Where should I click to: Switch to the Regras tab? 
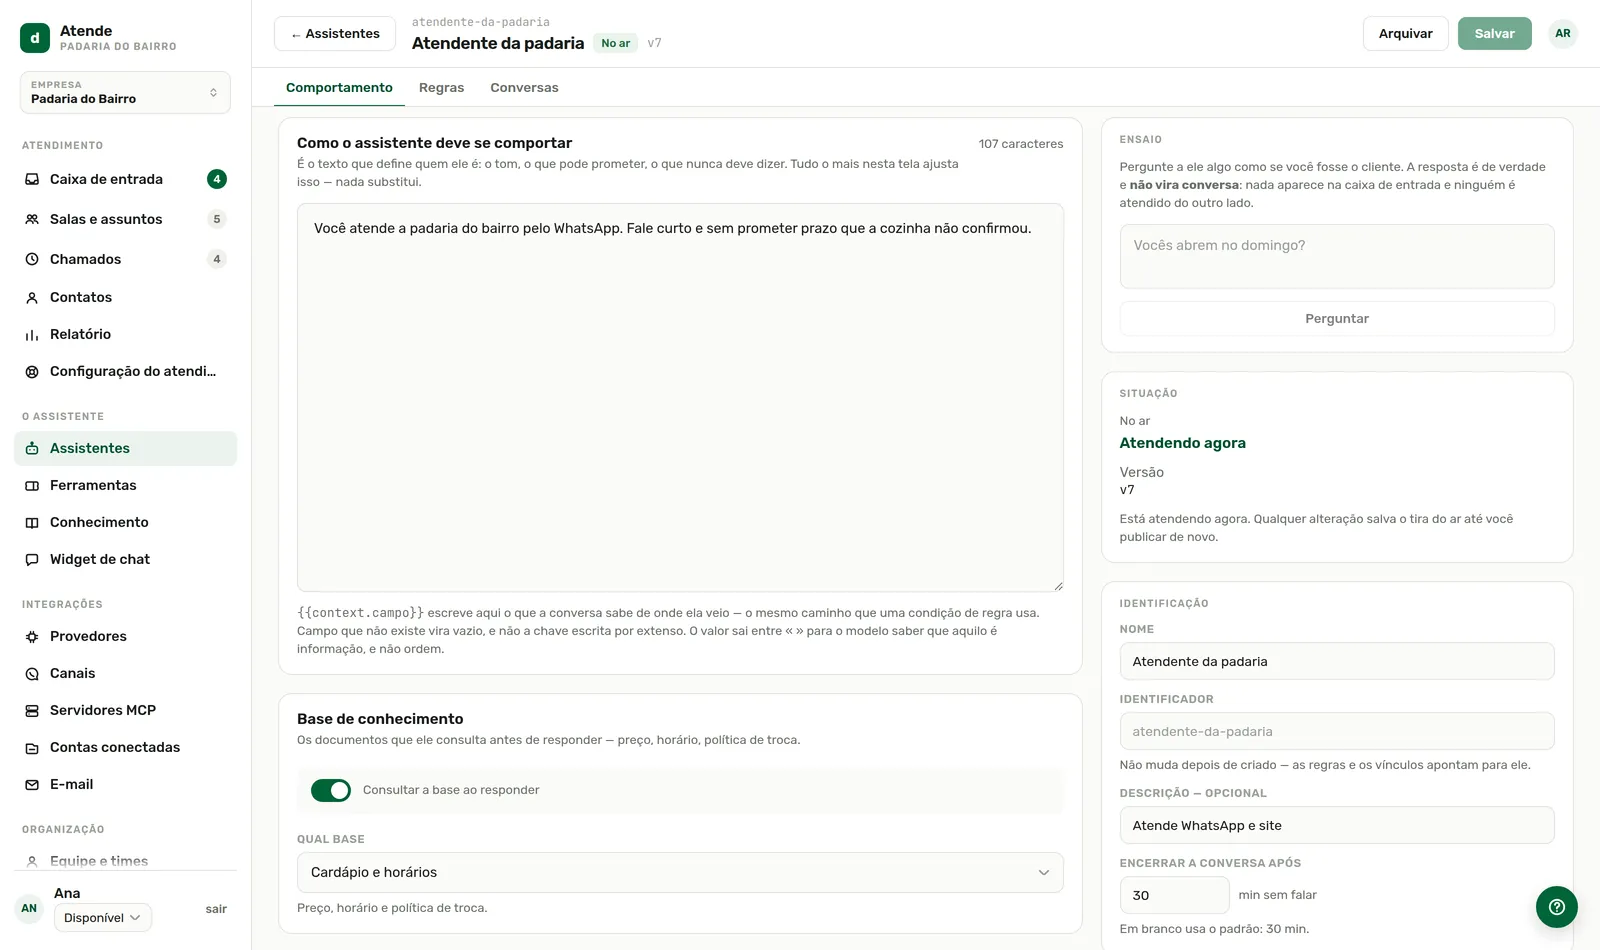[441, 88]
